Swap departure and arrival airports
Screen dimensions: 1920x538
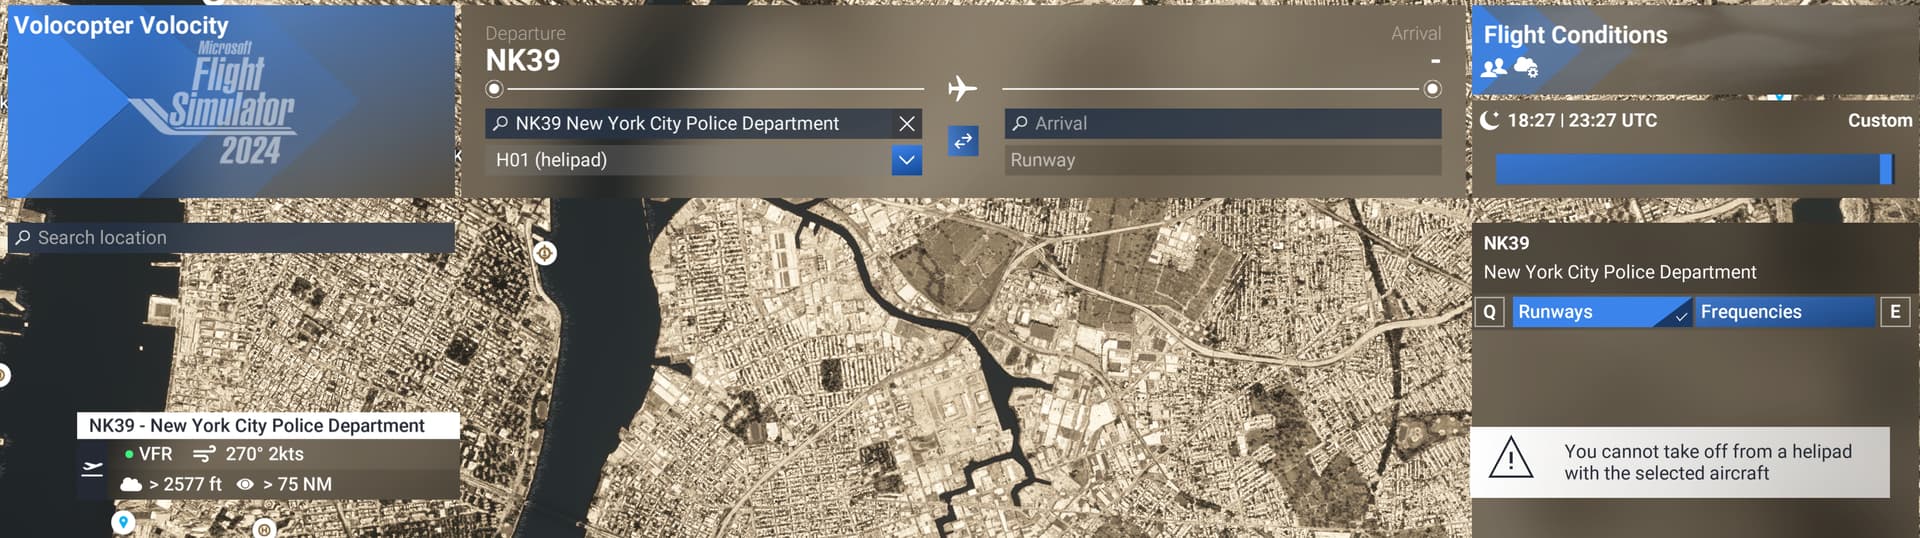(962, 141)
